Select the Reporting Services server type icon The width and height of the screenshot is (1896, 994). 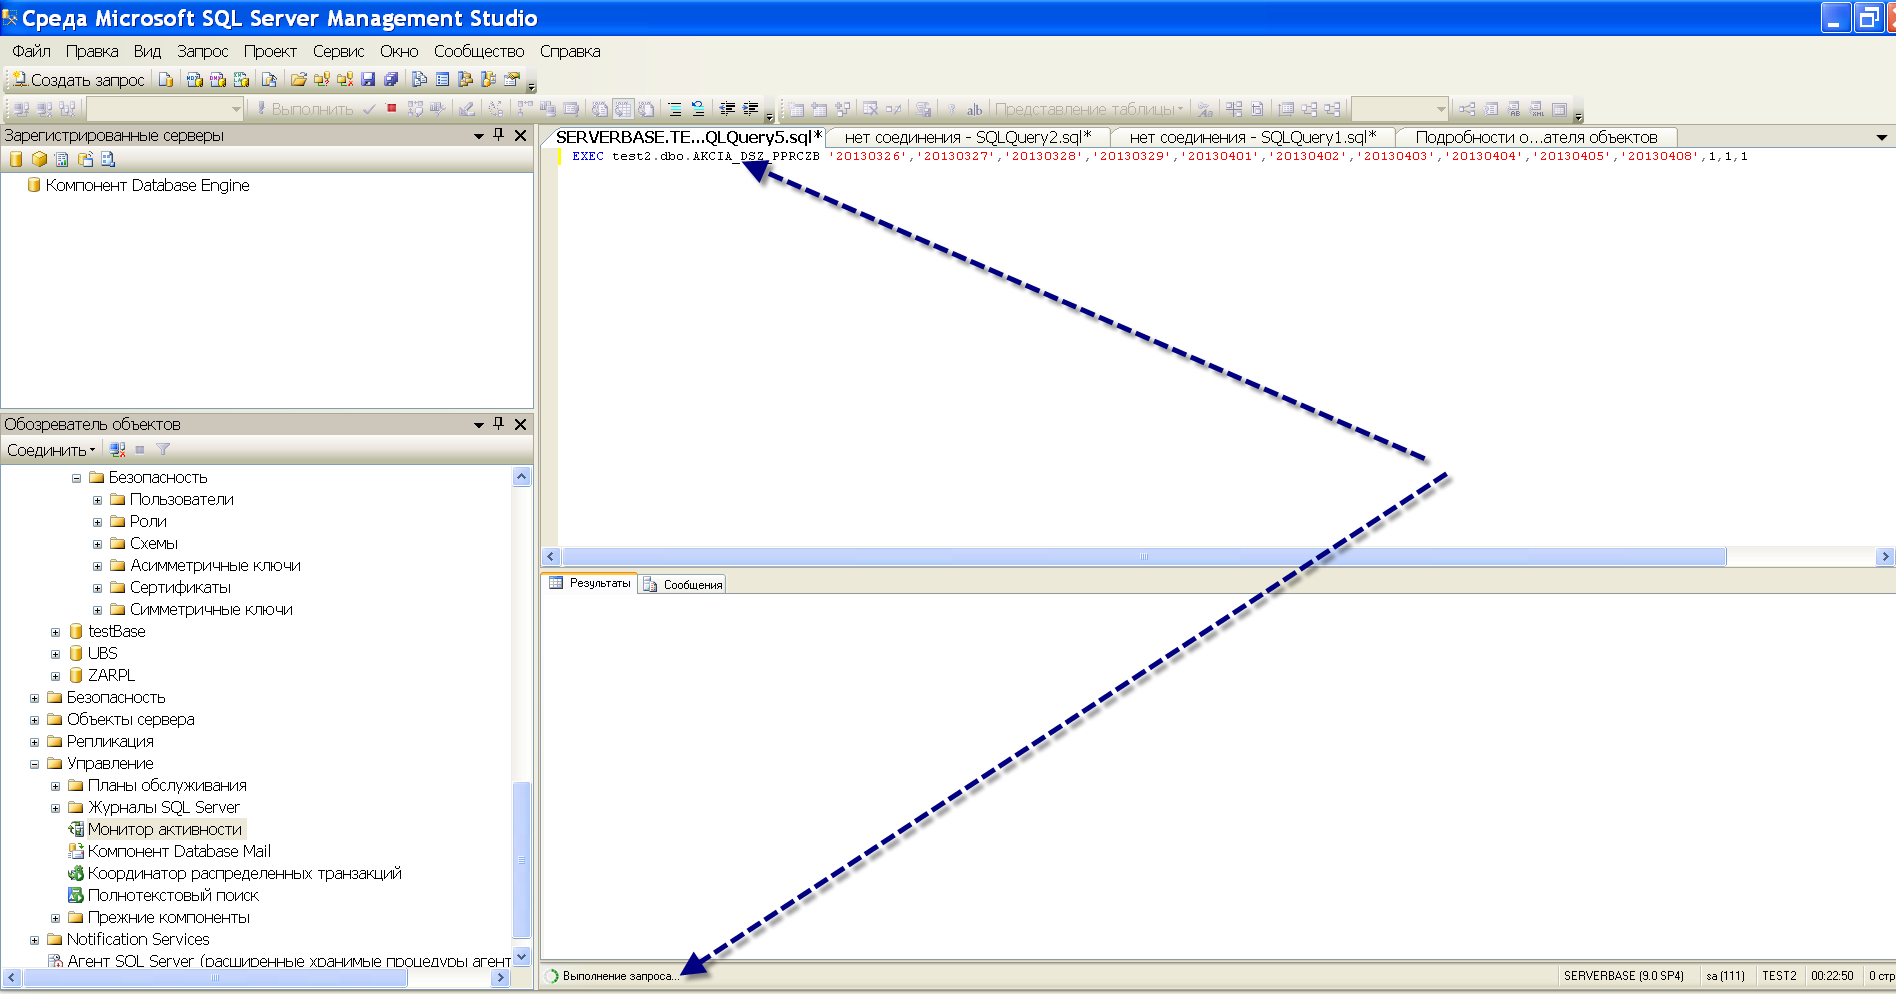coord(62,159)
